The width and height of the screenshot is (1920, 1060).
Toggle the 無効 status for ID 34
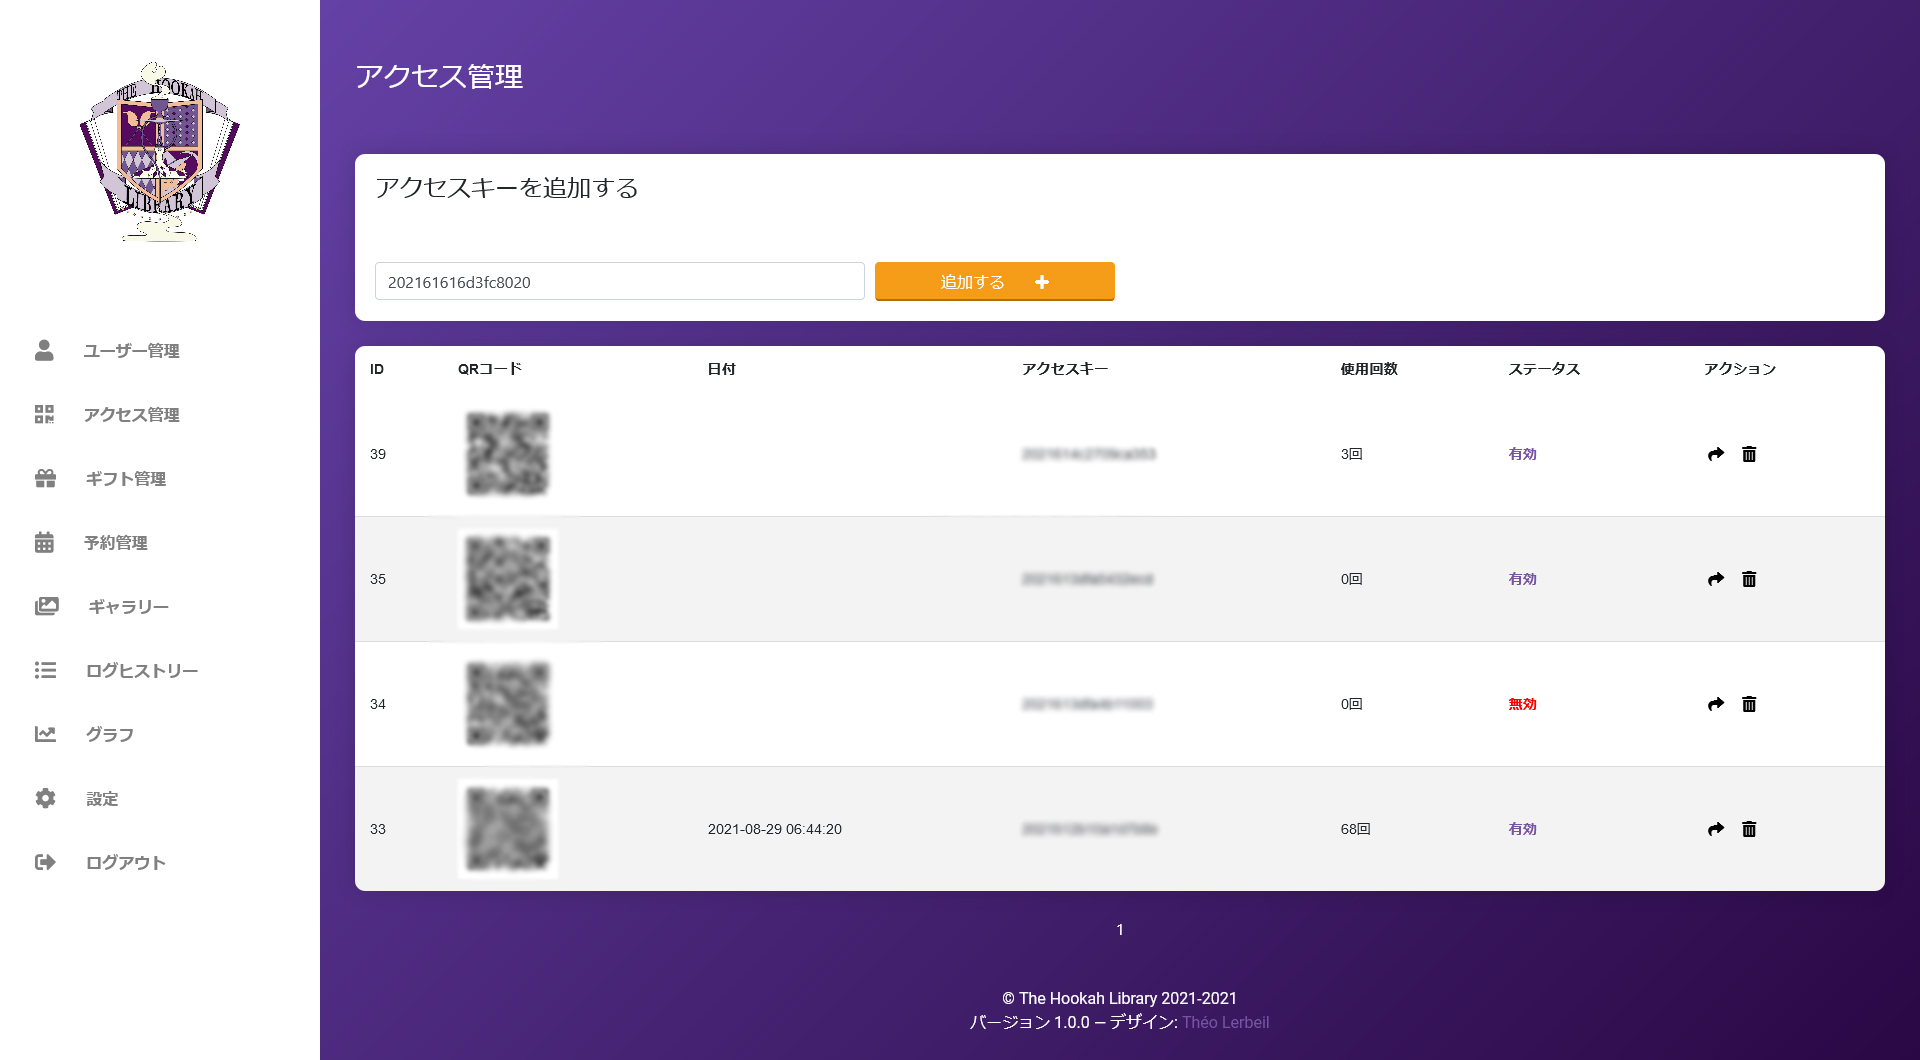click(1522, 704)
